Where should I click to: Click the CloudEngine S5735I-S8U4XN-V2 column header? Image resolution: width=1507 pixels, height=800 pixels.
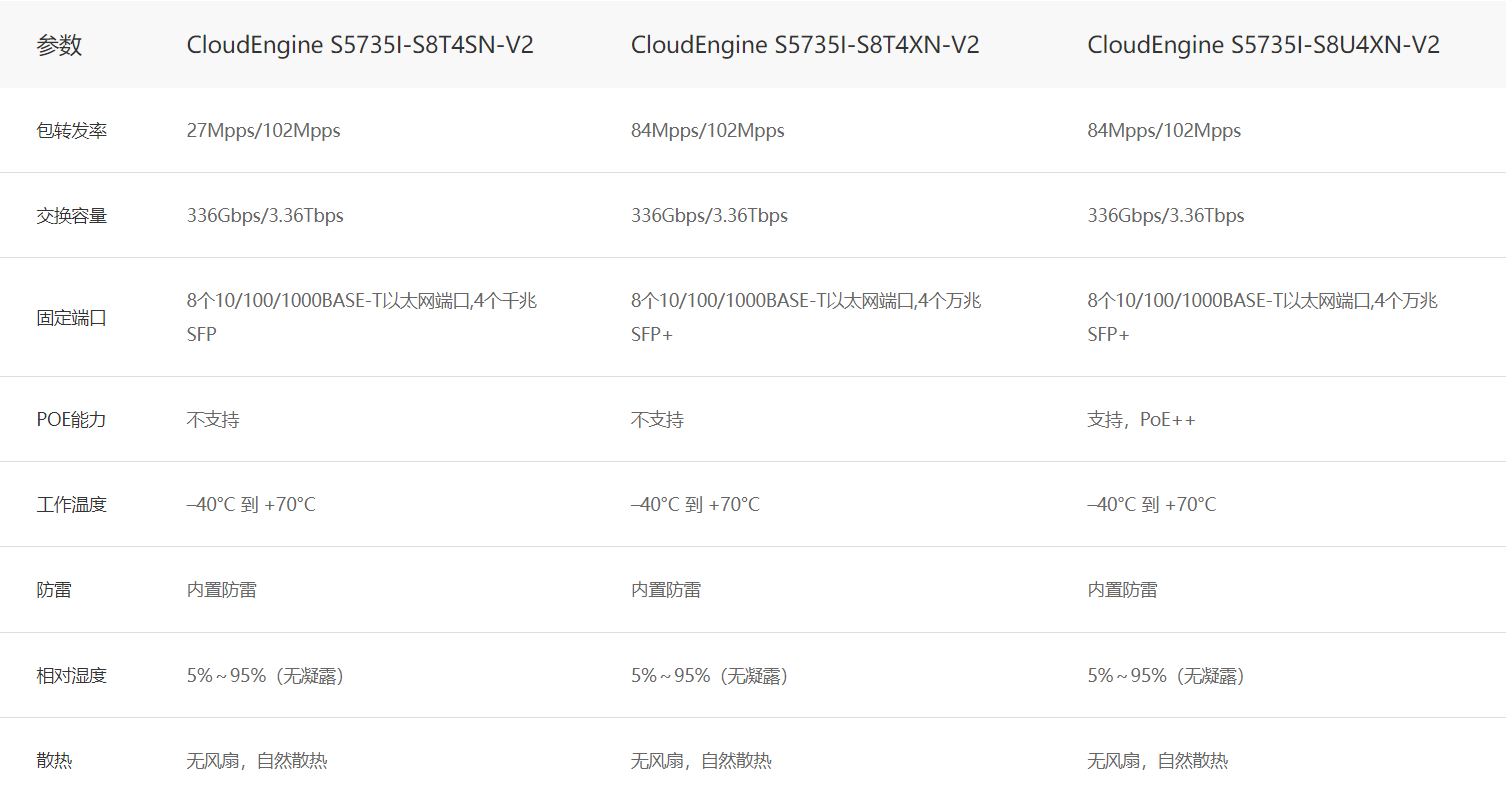click(1263, 45)
